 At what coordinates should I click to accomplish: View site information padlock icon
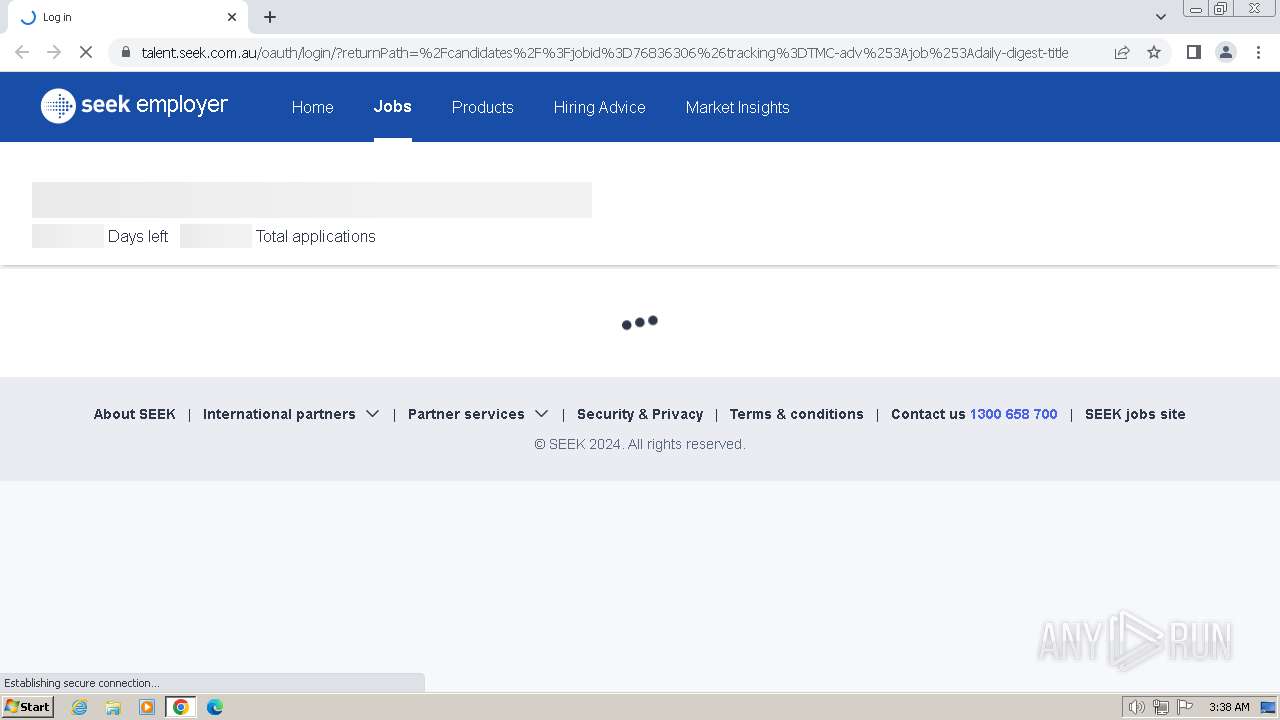pyautogui.click(x=125, y=52)
